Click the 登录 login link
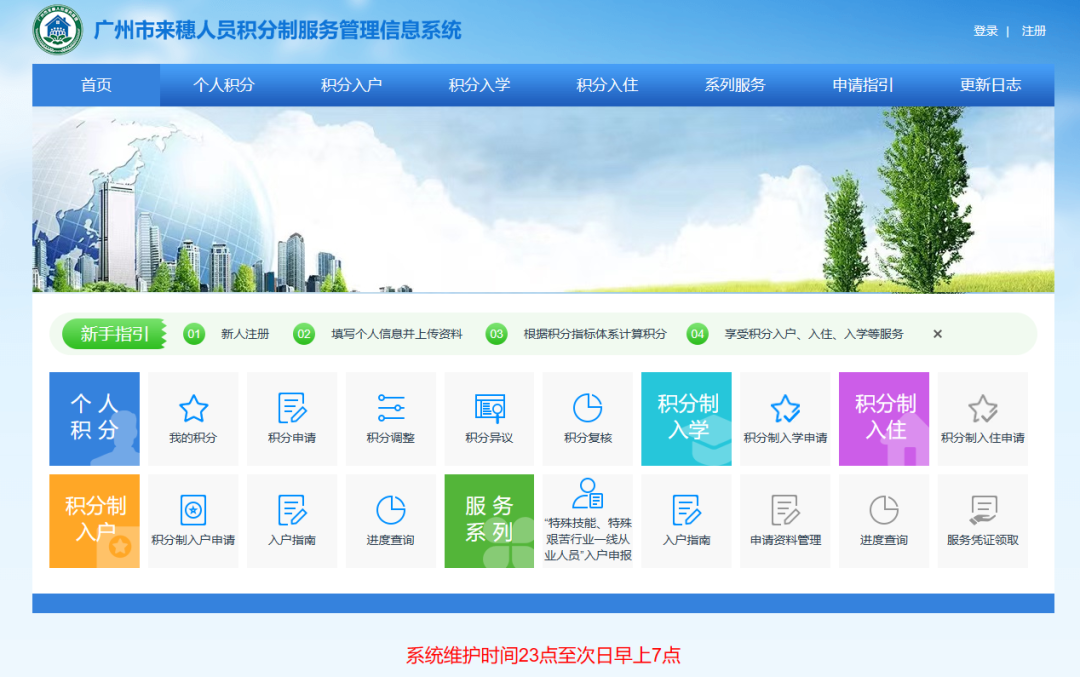1080x677 pixels. coord(985,30)
